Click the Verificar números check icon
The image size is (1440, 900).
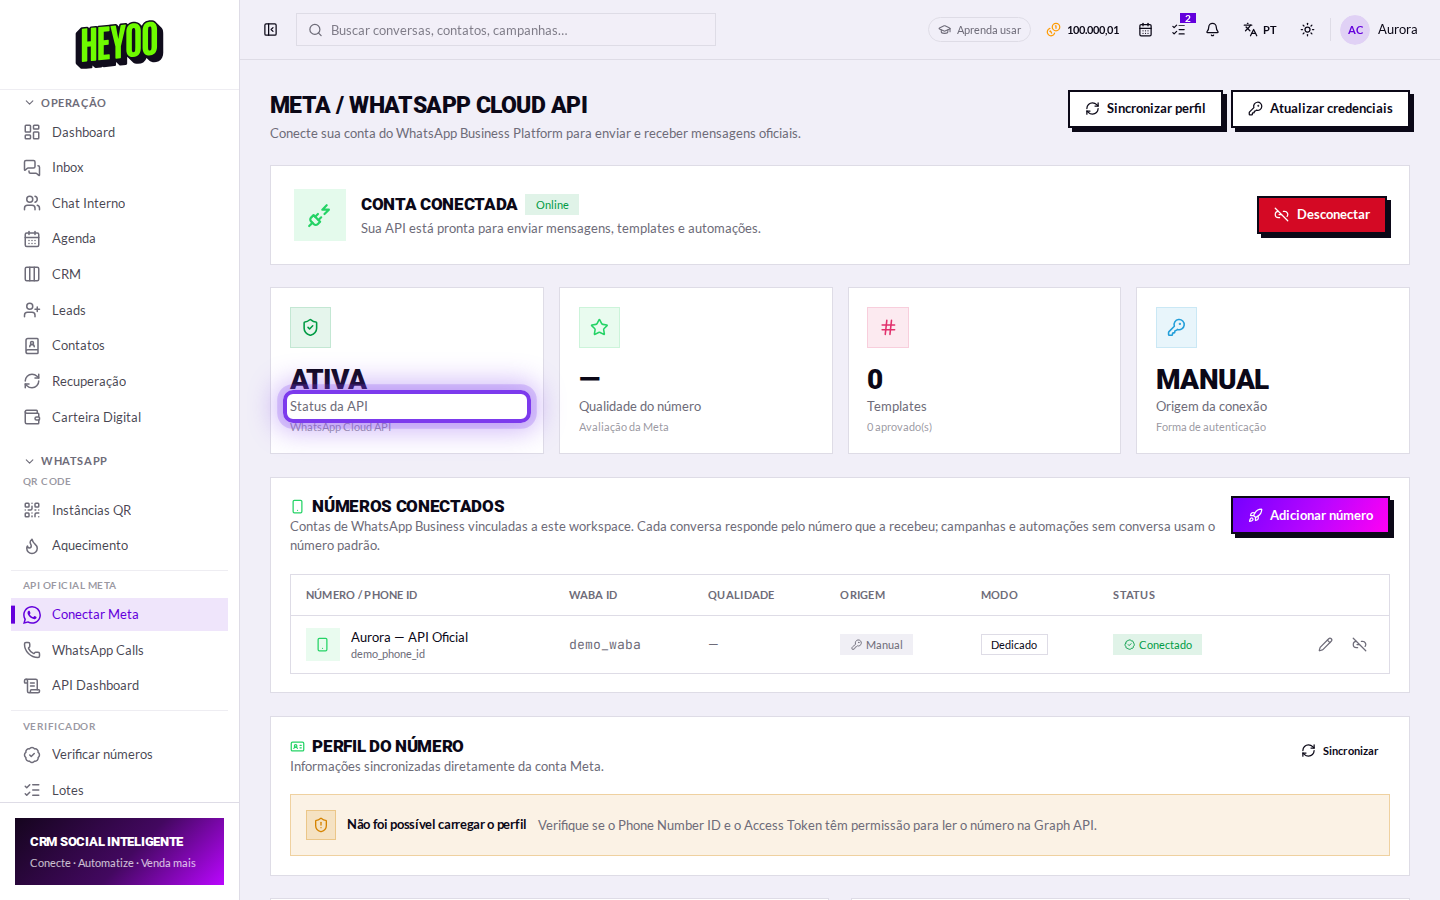[x=32, y=754]
